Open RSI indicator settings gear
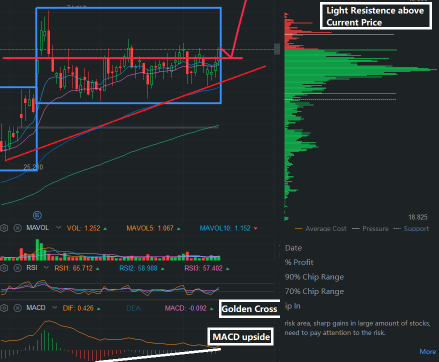The height and width of the screenshot is (362, 439). click(4, 268)
